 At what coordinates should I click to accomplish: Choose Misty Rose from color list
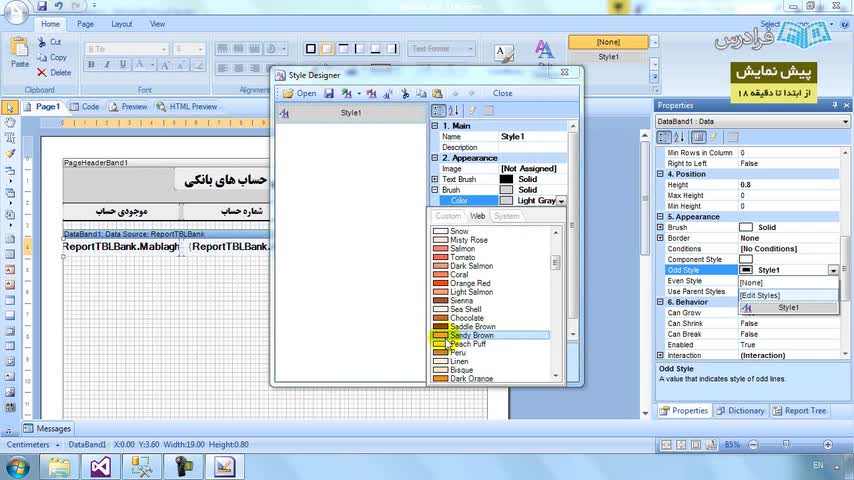491,240
